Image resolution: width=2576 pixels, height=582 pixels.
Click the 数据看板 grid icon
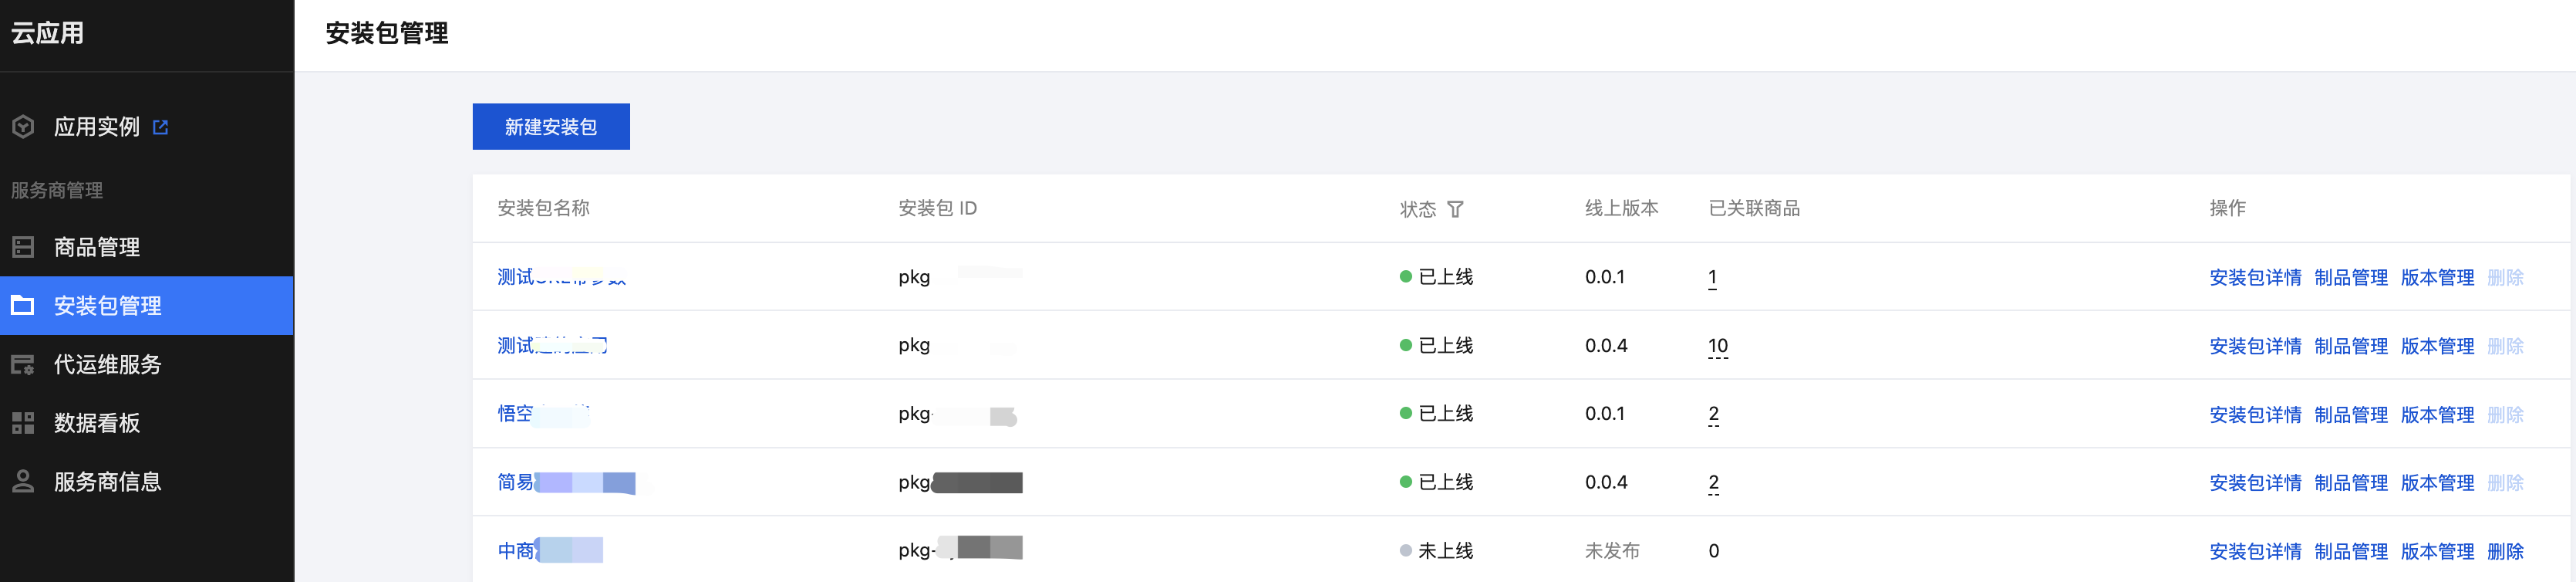click(x=23, y=423)
